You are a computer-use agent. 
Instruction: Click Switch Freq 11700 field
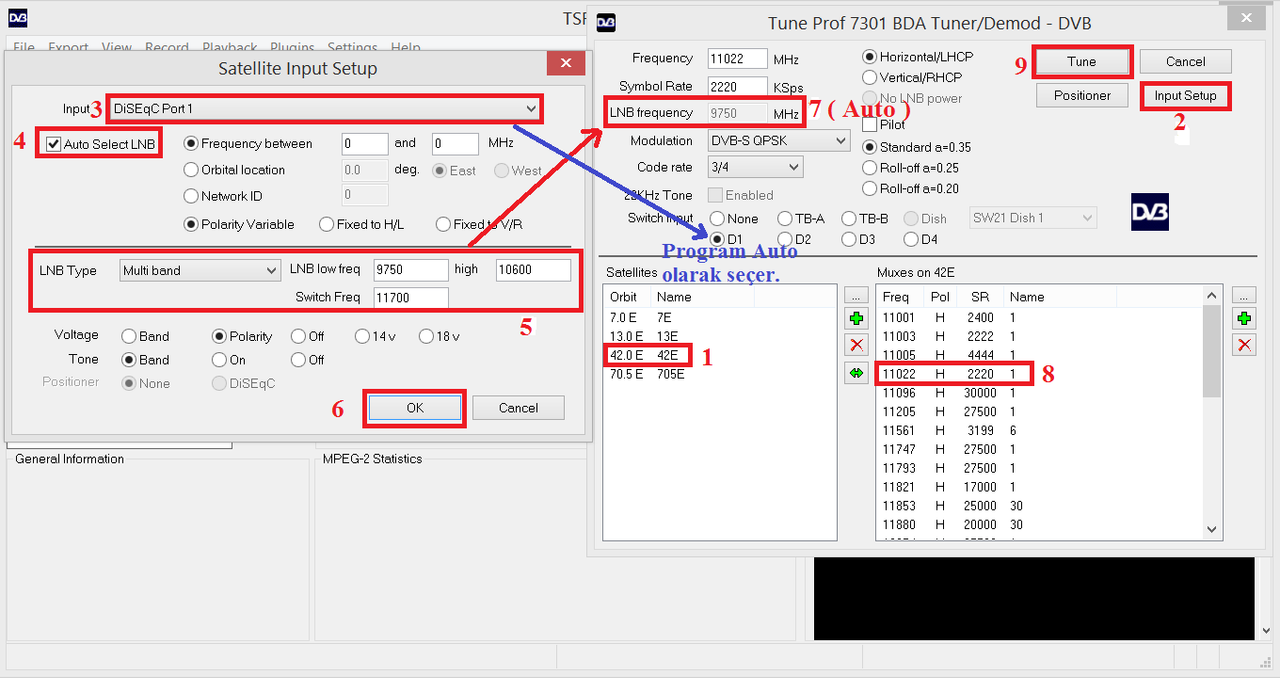pos(411,297)
